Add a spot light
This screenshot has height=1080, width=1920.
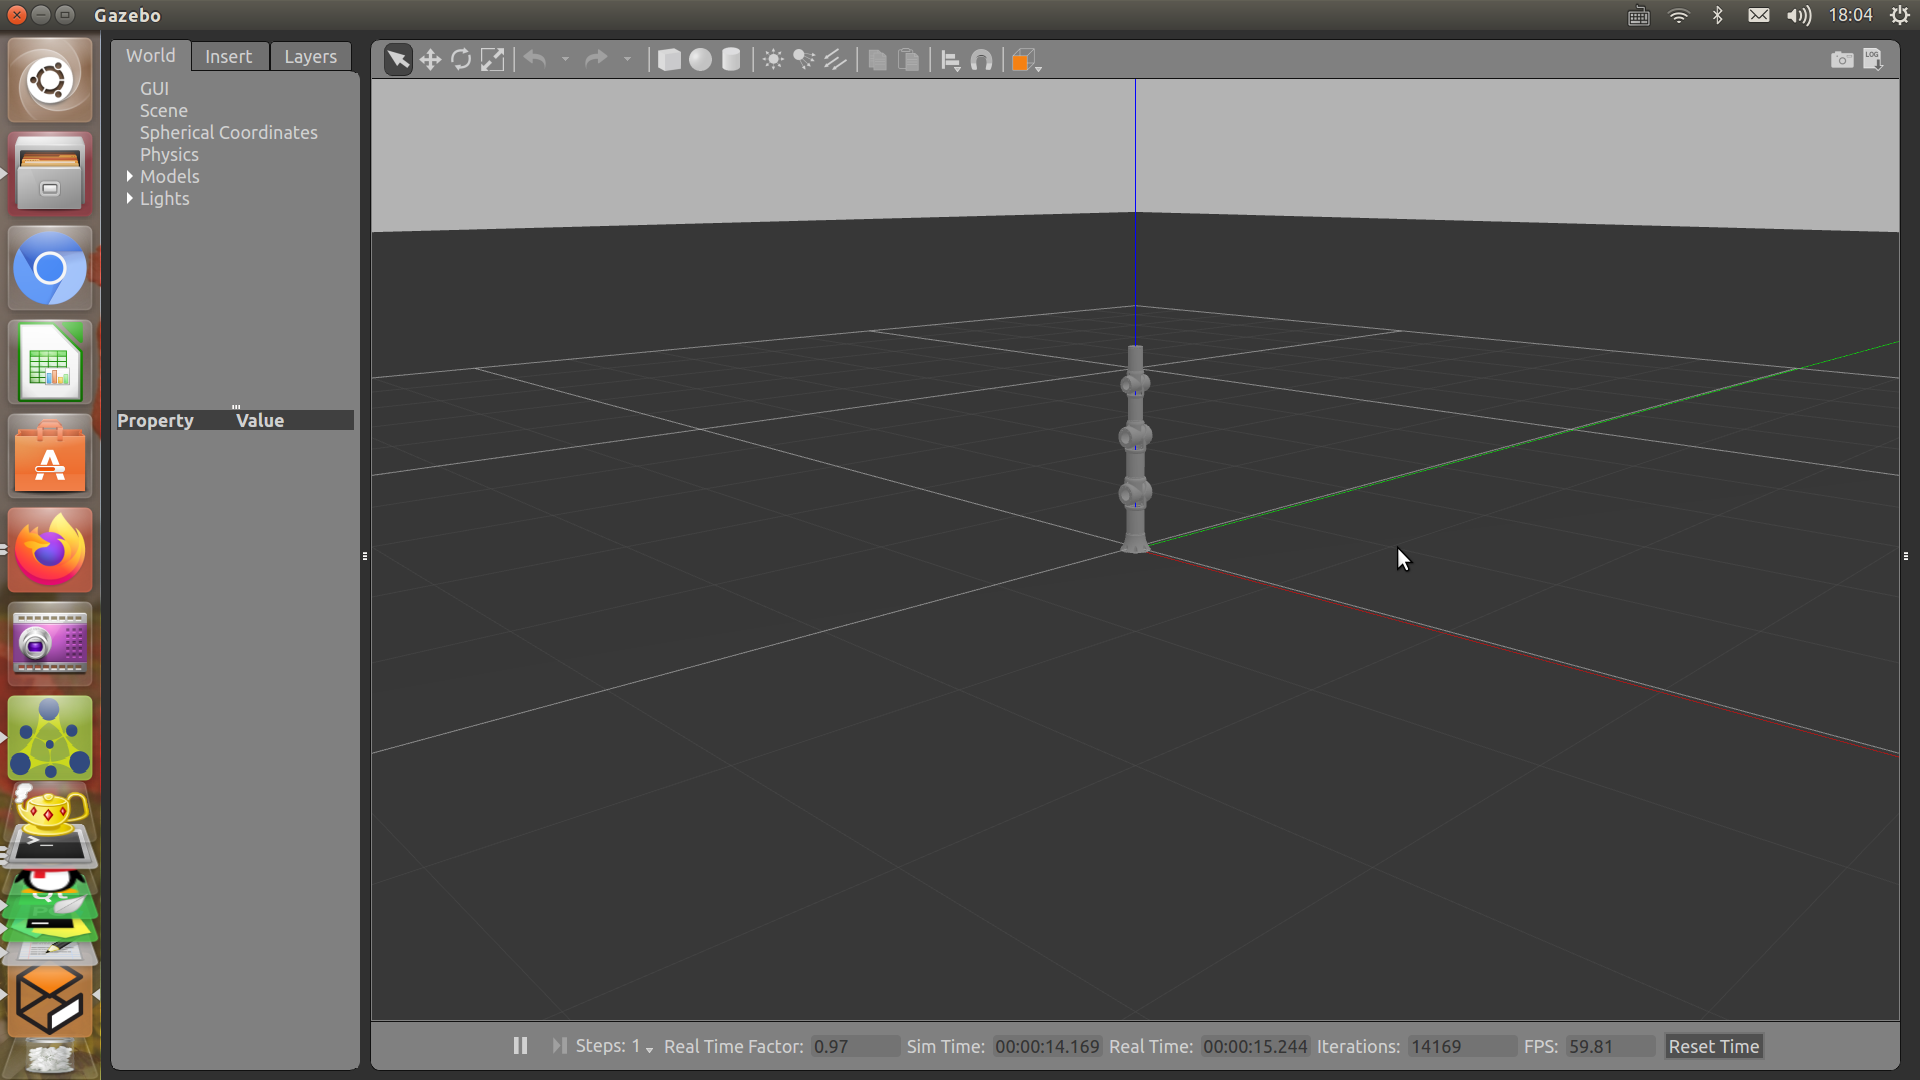point(804,60)
